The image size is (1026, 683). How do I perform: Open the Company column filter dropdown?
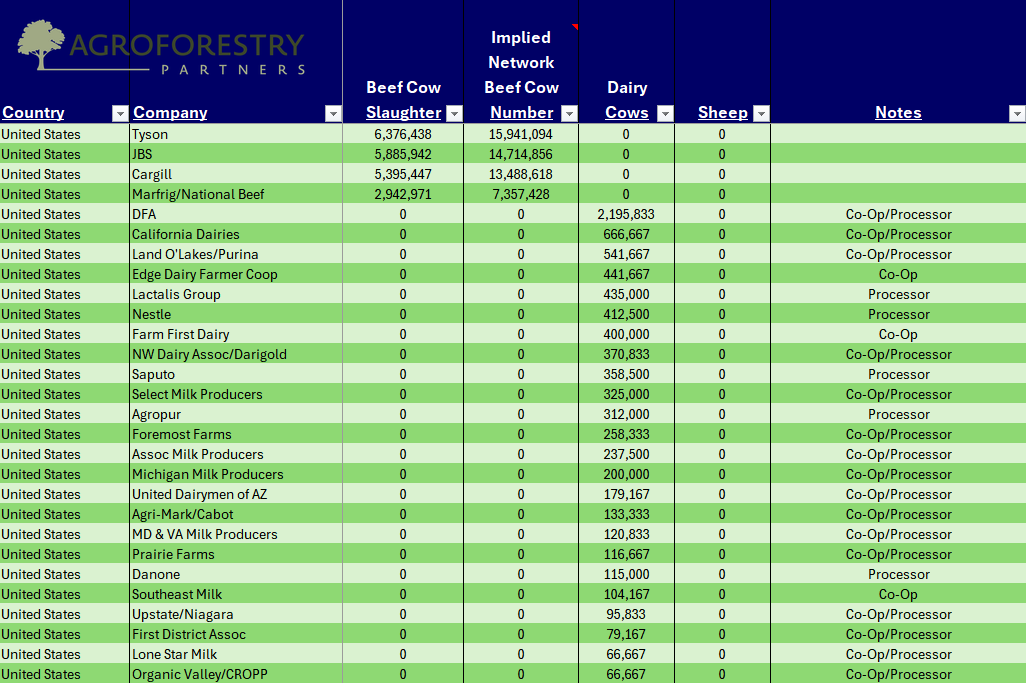click(333, 114)
